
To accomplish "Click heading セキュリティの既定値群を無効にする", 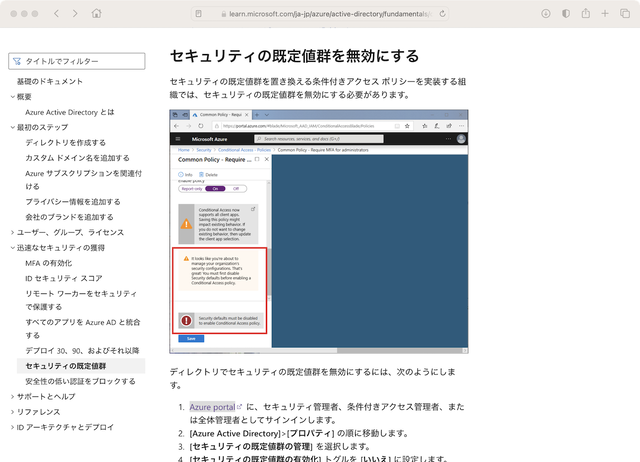I will click(294, 56).
